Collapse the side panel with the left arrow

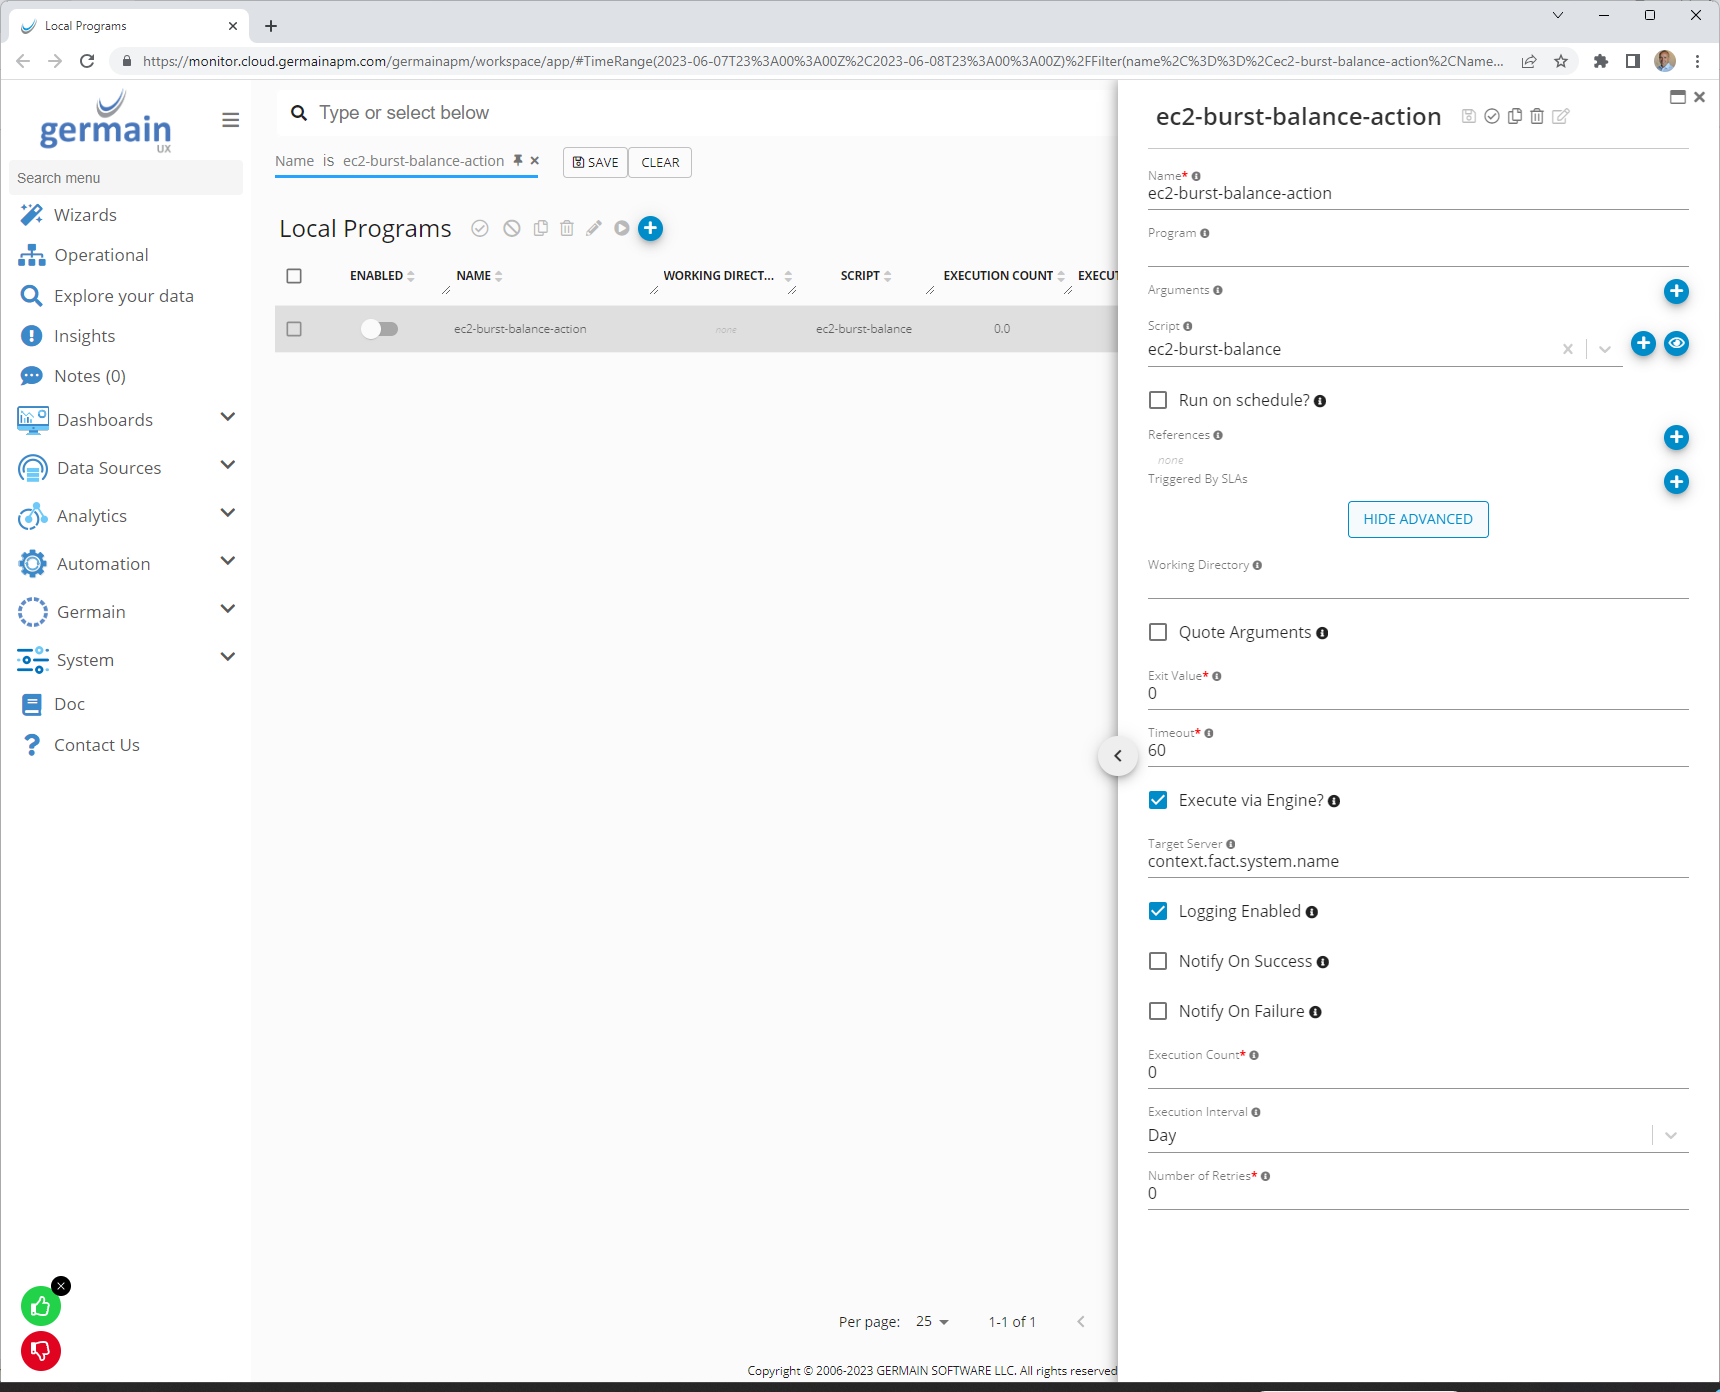click(x=1118, y=756)
